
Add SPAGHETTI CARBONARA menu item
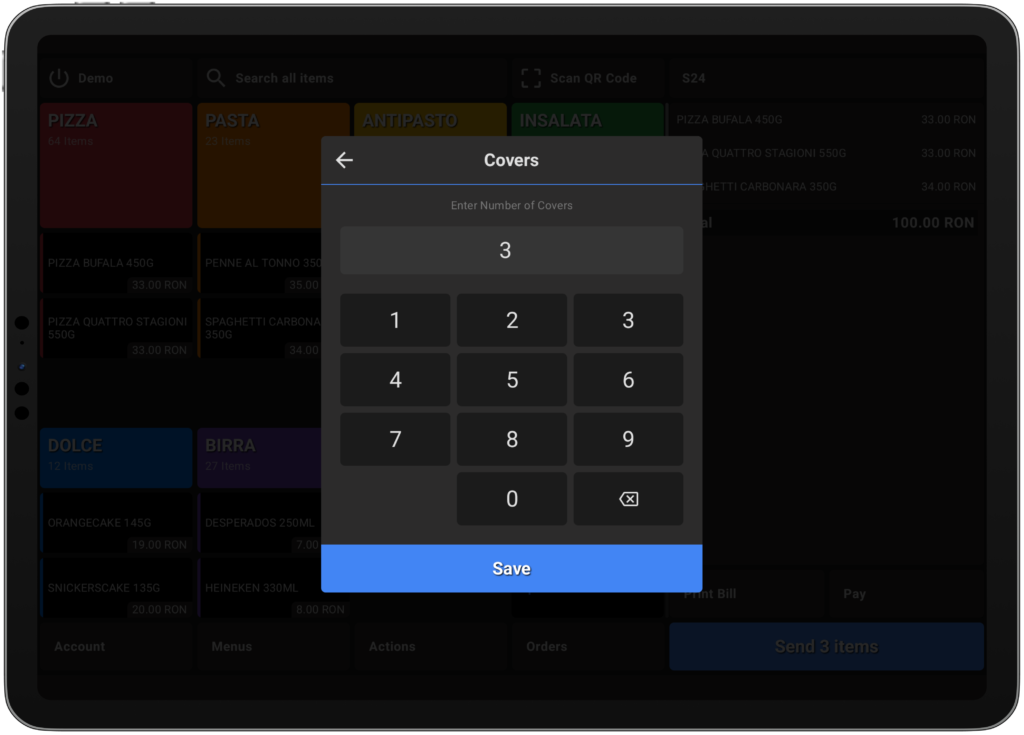pos(260,328)
